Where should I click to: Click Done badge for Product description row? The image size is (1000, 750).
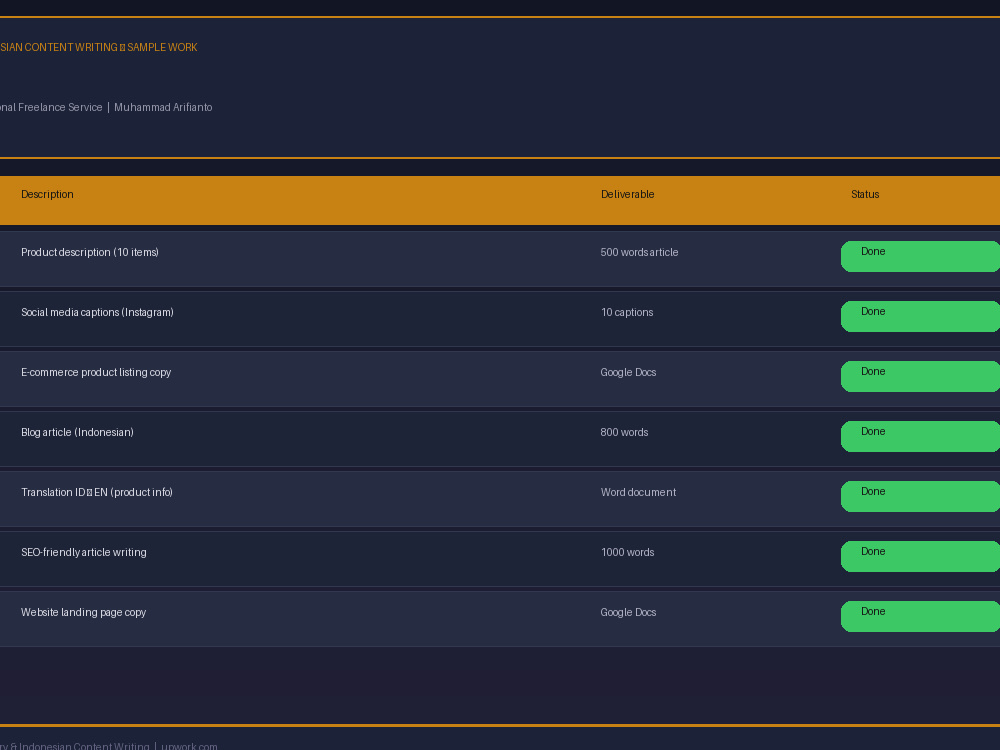tap(920, 256)
